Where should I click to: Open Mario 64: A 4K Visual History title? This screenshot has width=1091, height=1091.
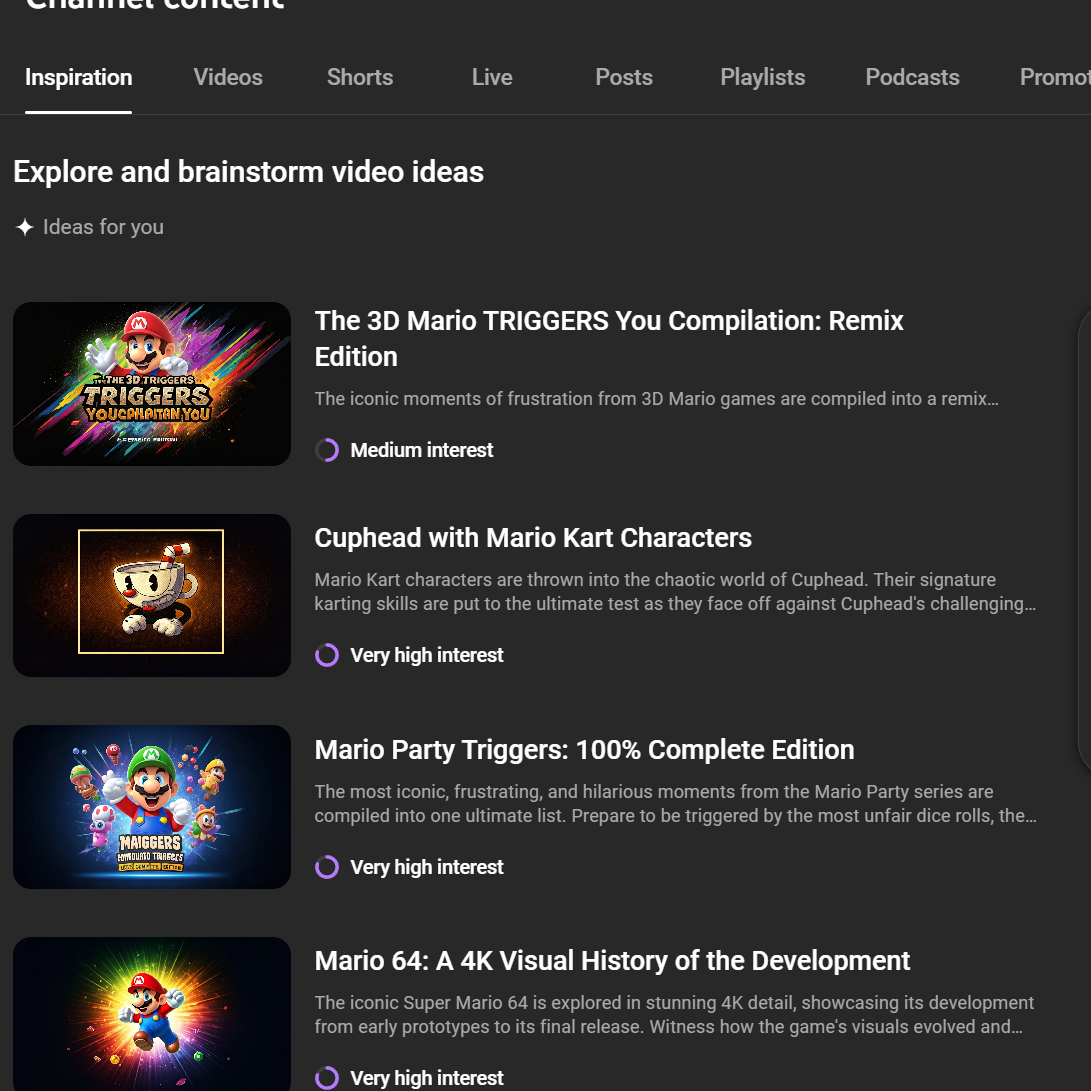pos(612,961)
